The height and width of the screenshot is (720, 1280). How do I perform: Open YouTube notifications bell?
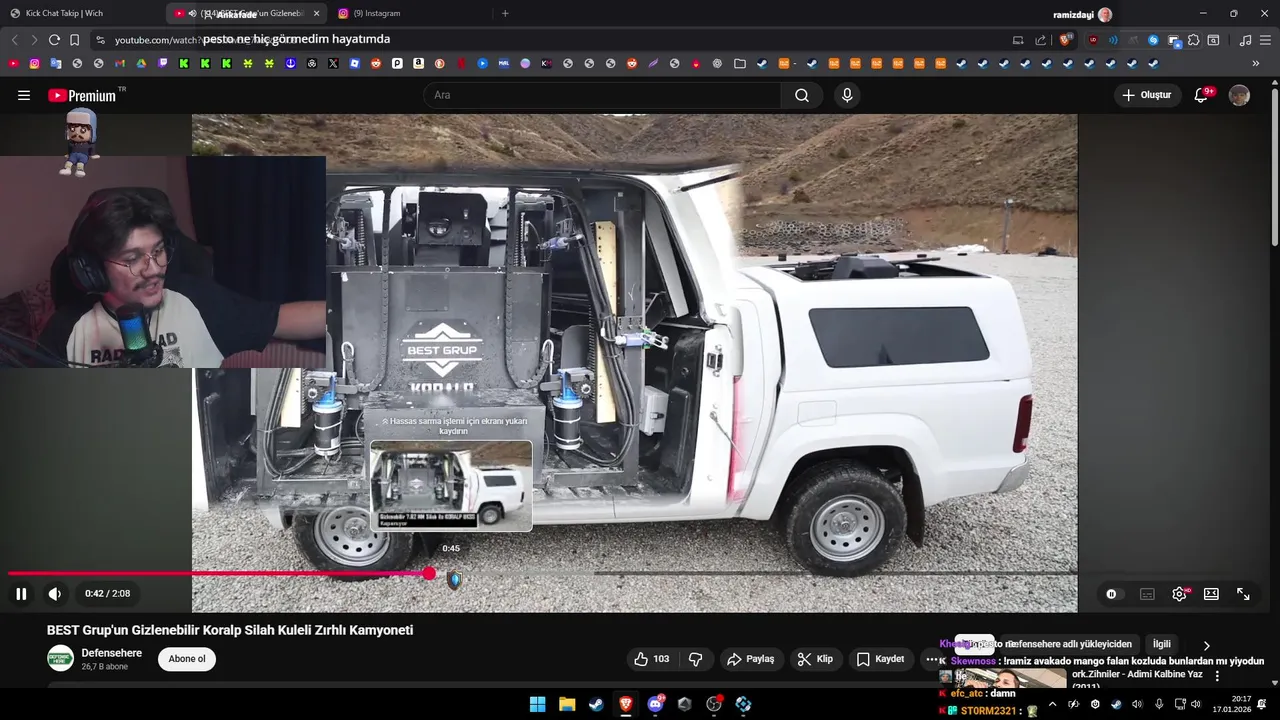click(x=1201, y=95)
